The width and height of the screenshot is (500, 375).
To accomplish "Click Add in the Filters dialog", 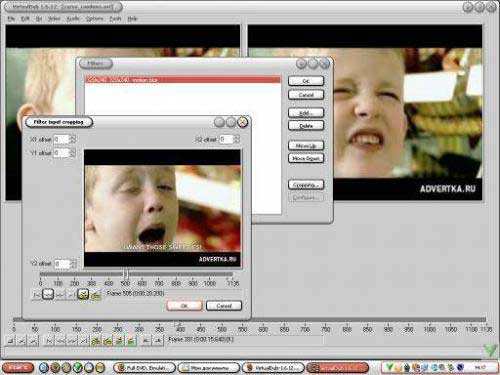I will pyautogui.click(x=306, y=113).
